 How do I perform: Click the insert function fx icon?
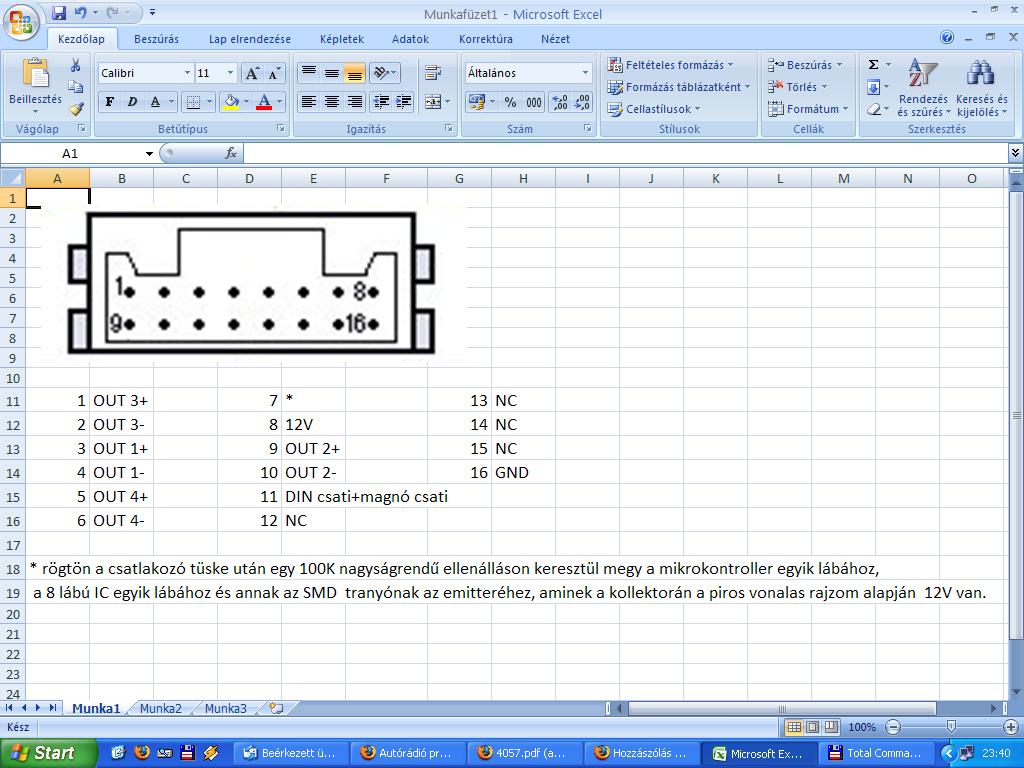231,153
